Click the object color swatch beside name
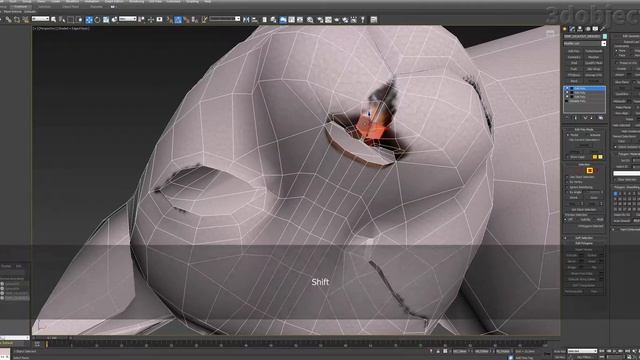Viewport: 640px width, 360px height. (605, 36)
